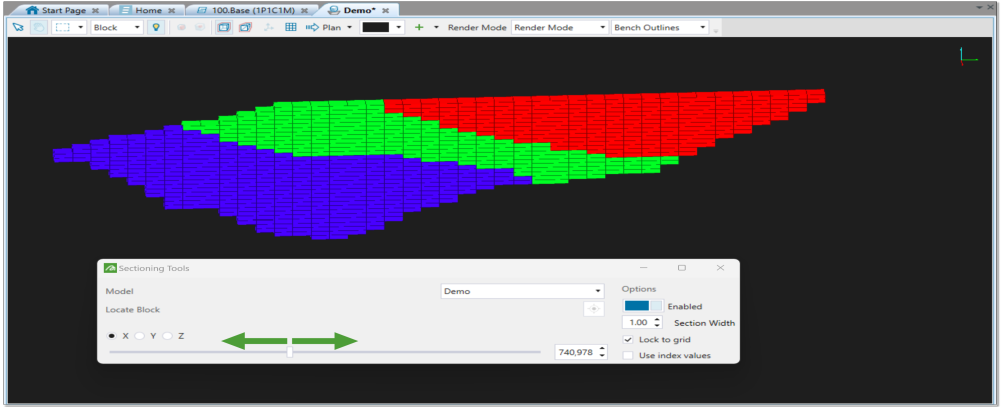Select the Demo* tab
Viewport: 1001px width, 407px height.
click(x=359, y=11)
